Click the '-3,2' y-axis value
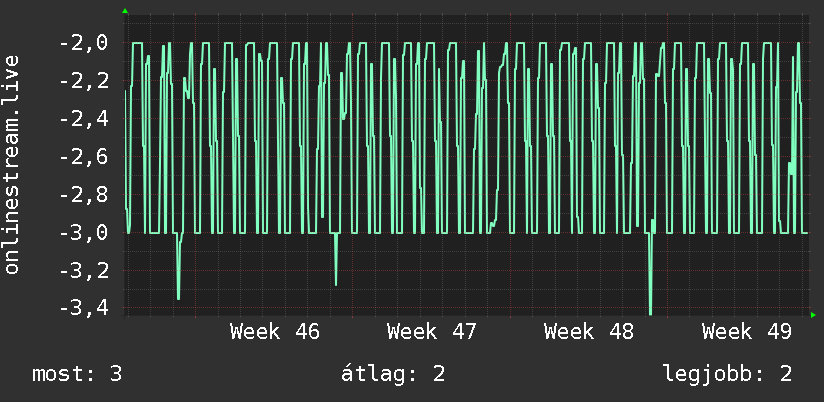Viewport: 824px width, 402px height. (x=84, y=271)
